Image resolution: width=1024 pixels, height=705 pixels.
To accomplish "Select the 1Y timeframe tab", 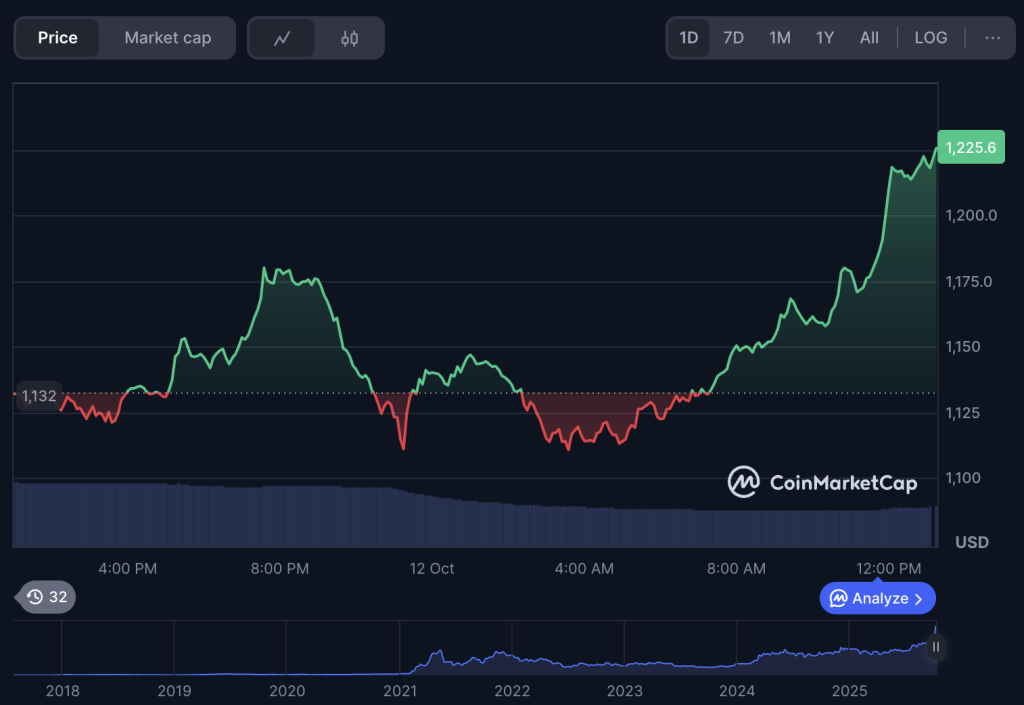I will (824, 37).
